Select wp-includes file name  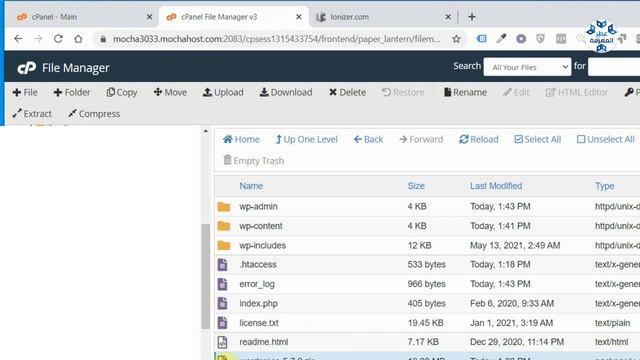coord(262,245)
